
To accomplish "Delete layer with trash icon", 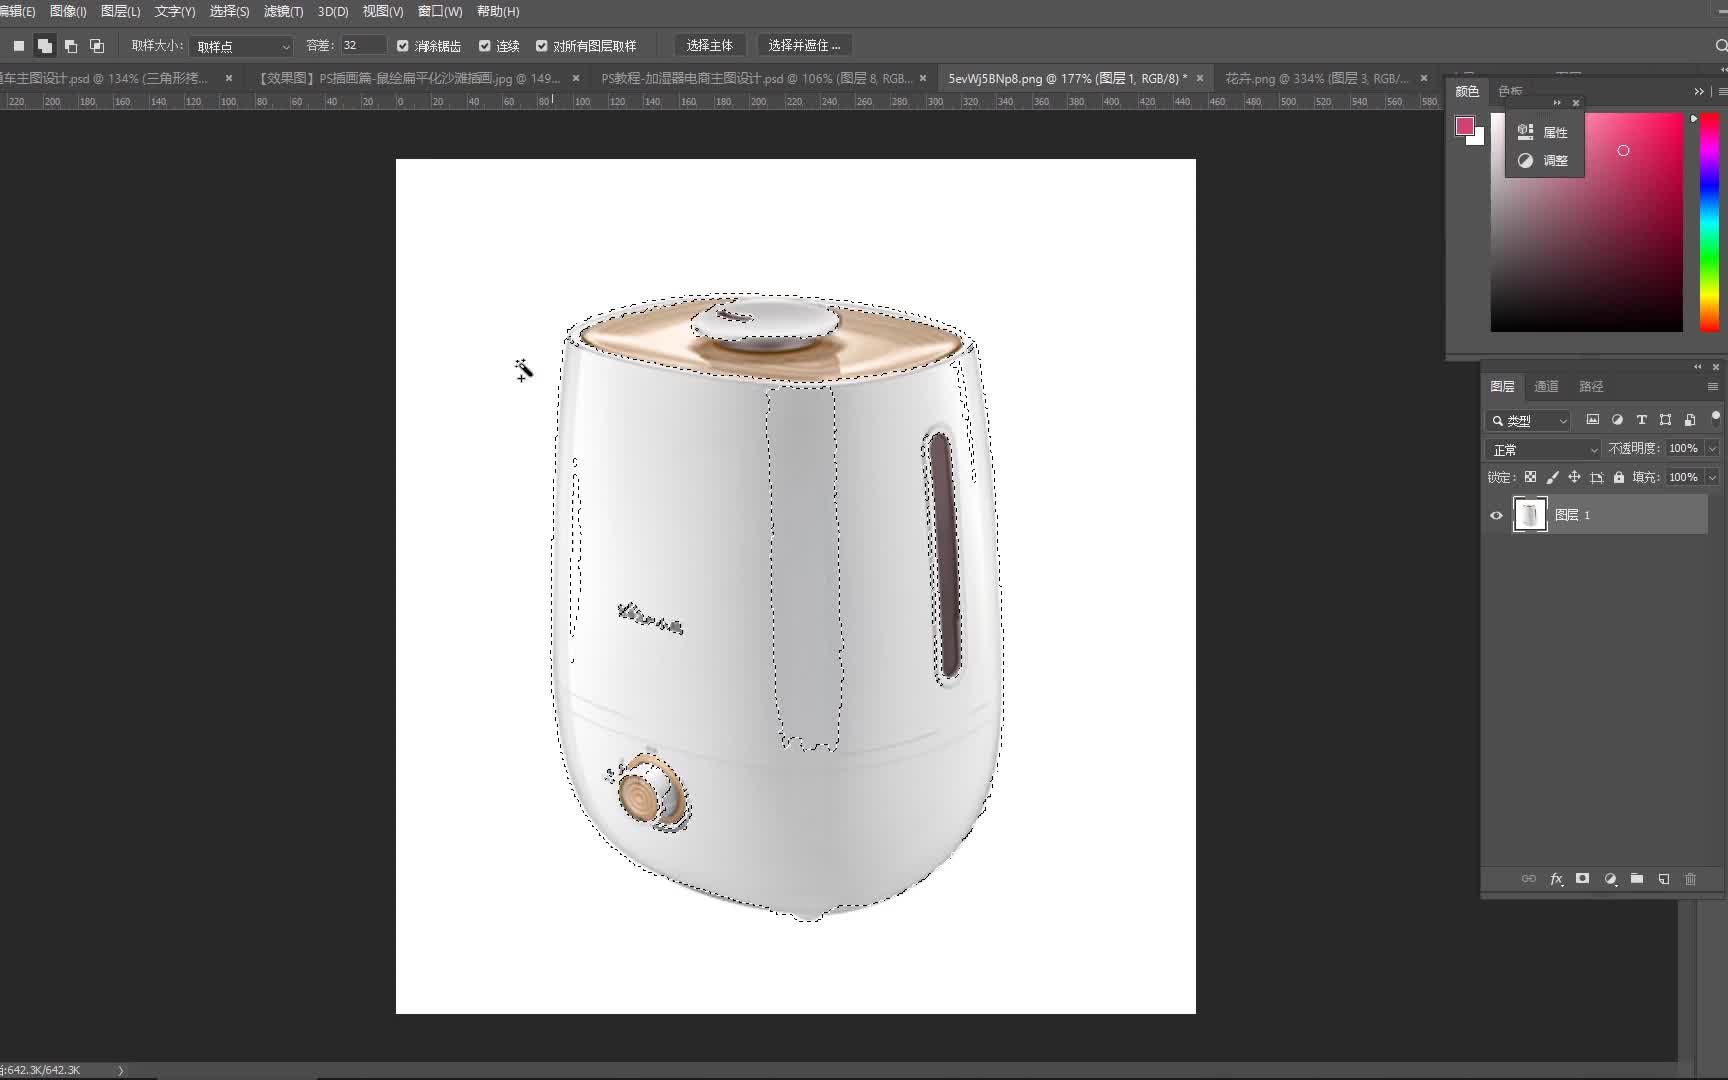I will pos(1691,879).
